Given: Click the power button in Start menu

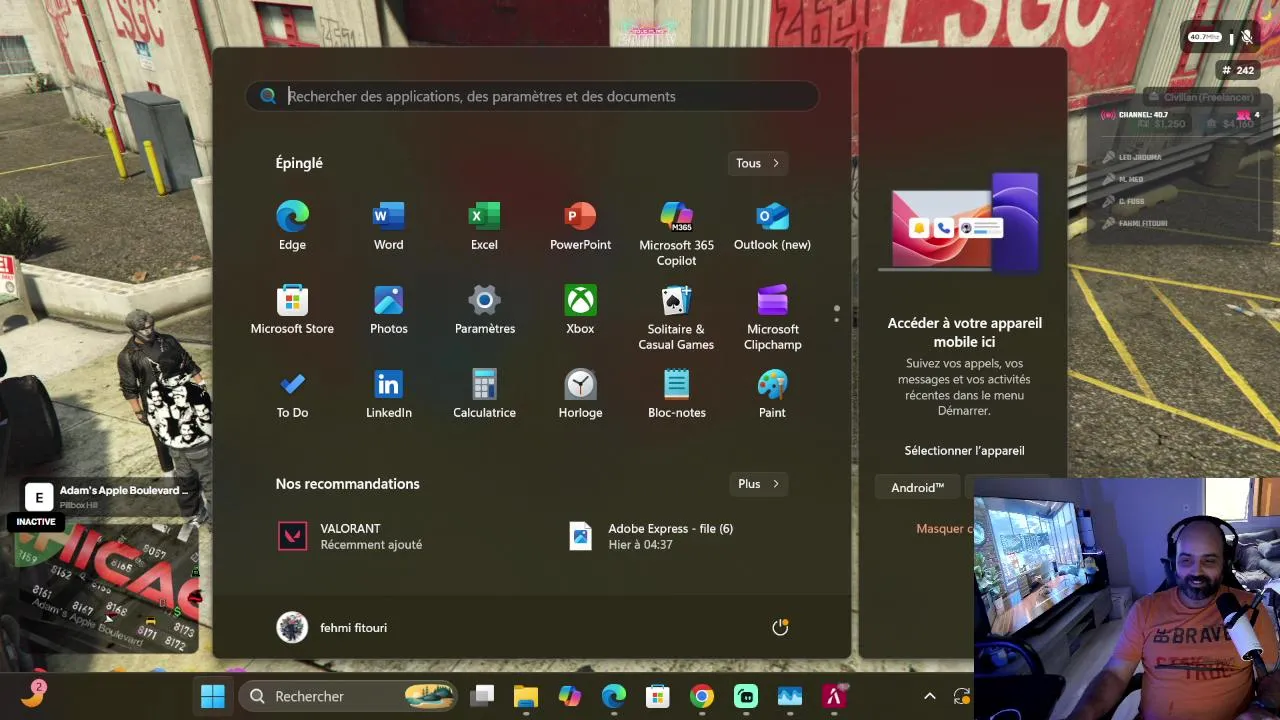Looking at the screenshot, I should 780,627.
